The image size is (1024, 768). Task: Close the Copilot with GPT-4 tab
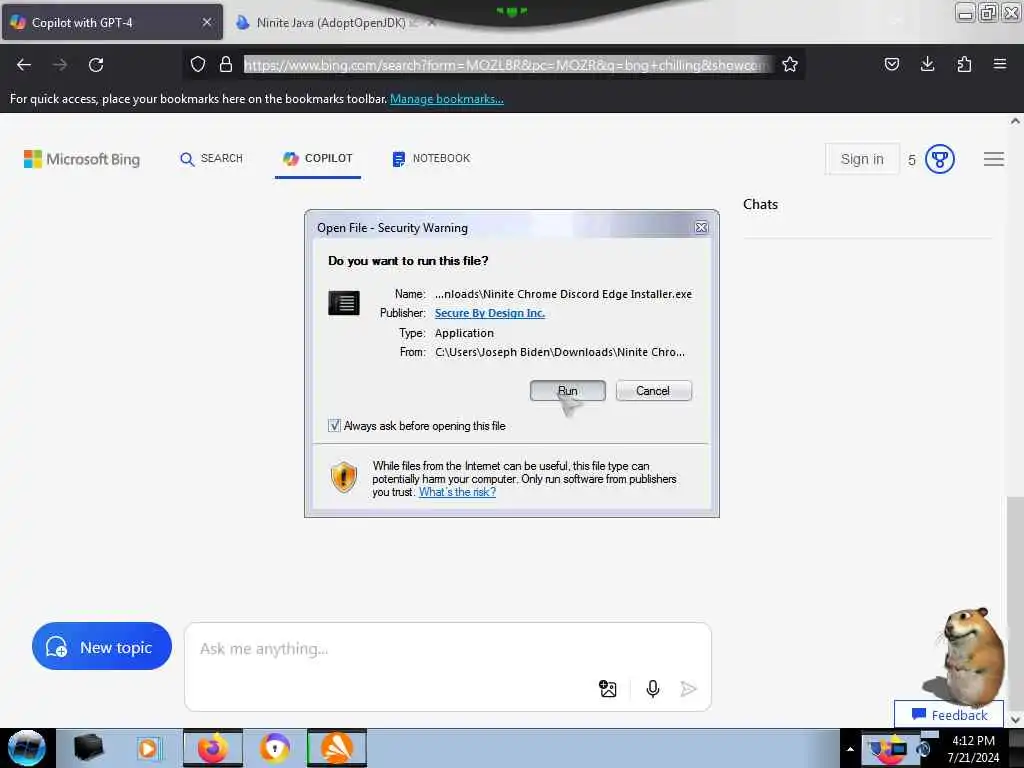coord(207,22)
